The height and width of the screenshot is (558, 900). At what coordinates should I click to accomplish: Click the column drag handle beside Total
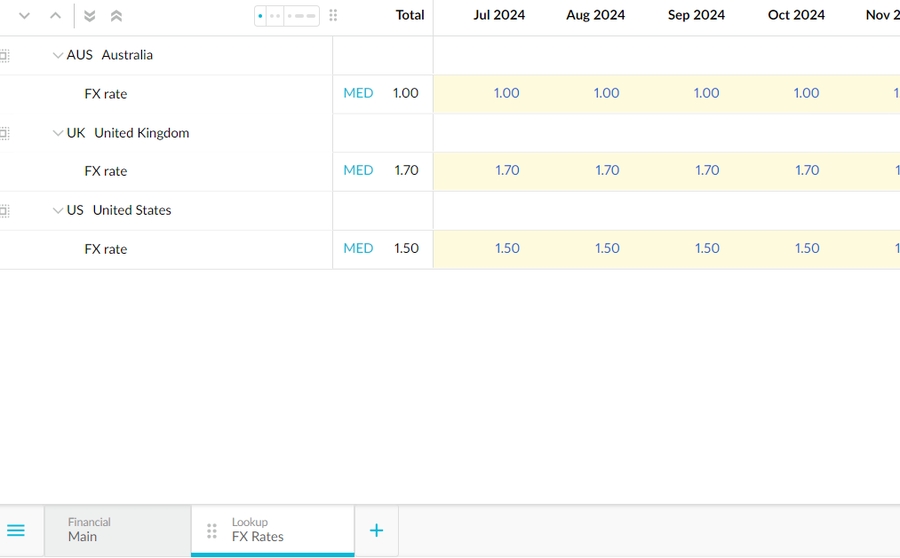(x=333, y=16)
